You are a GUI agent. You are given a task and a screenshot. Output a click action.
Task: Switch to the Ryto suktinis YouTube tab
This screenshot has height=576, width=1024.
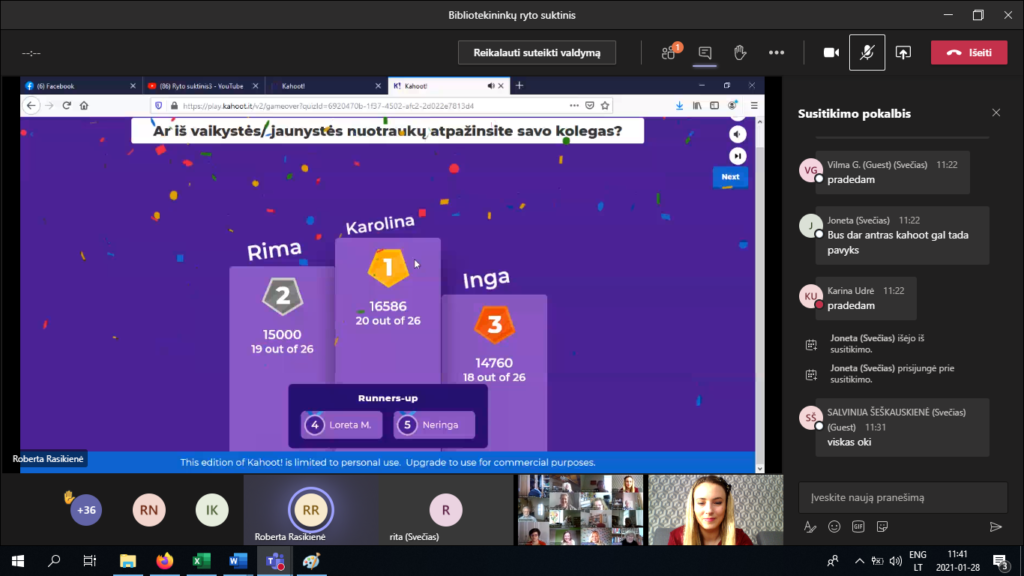(200, 86)
